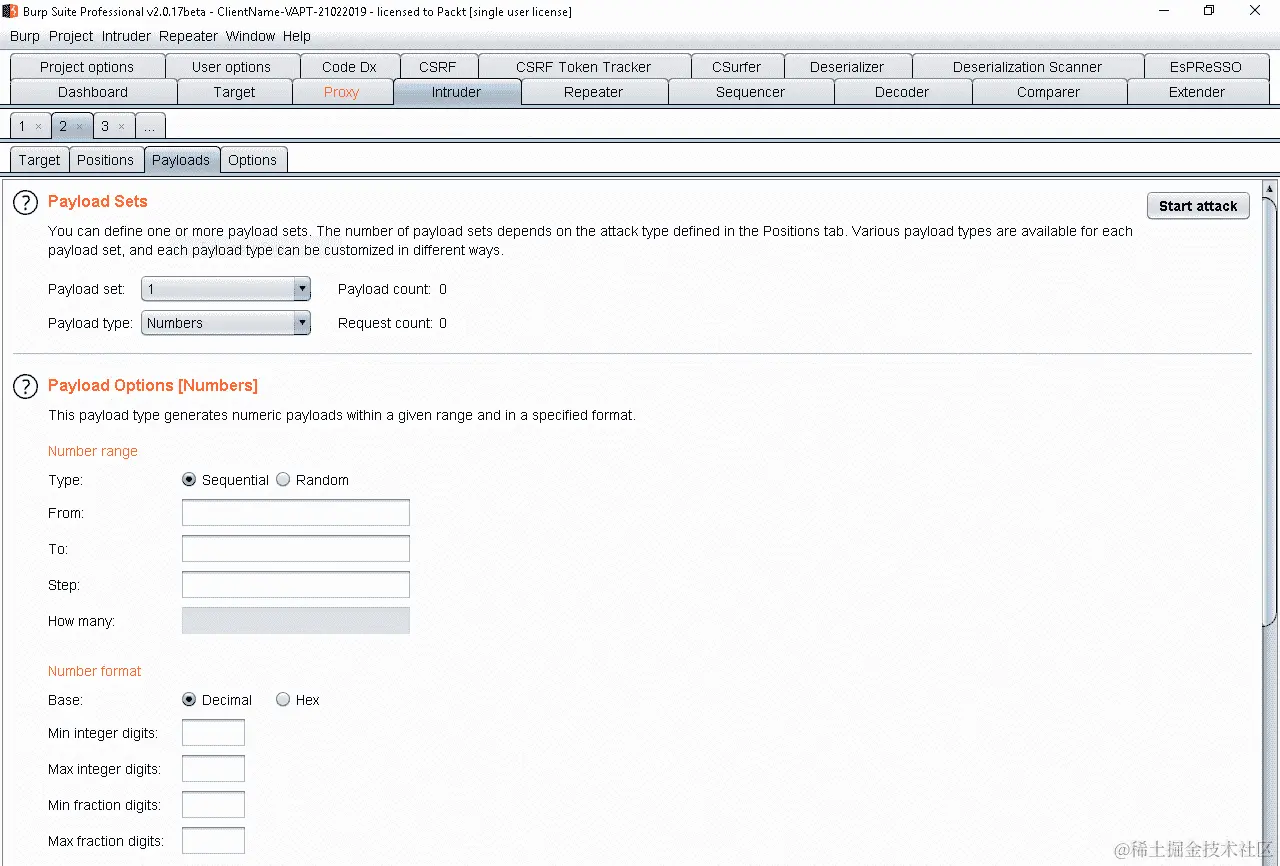Minimize the Burp Suite window
1280x866 pixels.
pos(1162,11)
